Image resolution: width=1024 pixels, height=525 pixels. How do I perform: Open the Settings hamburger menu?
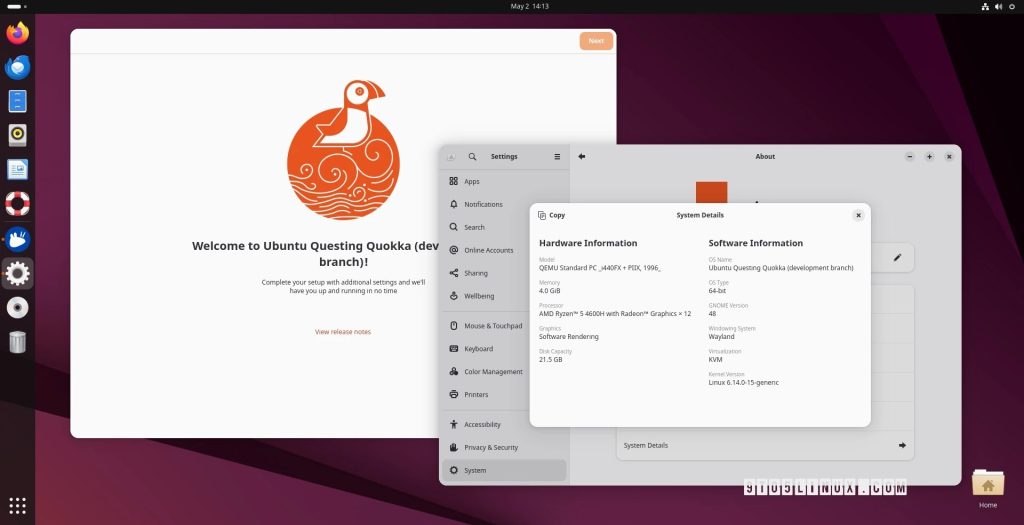click(557, 157)
